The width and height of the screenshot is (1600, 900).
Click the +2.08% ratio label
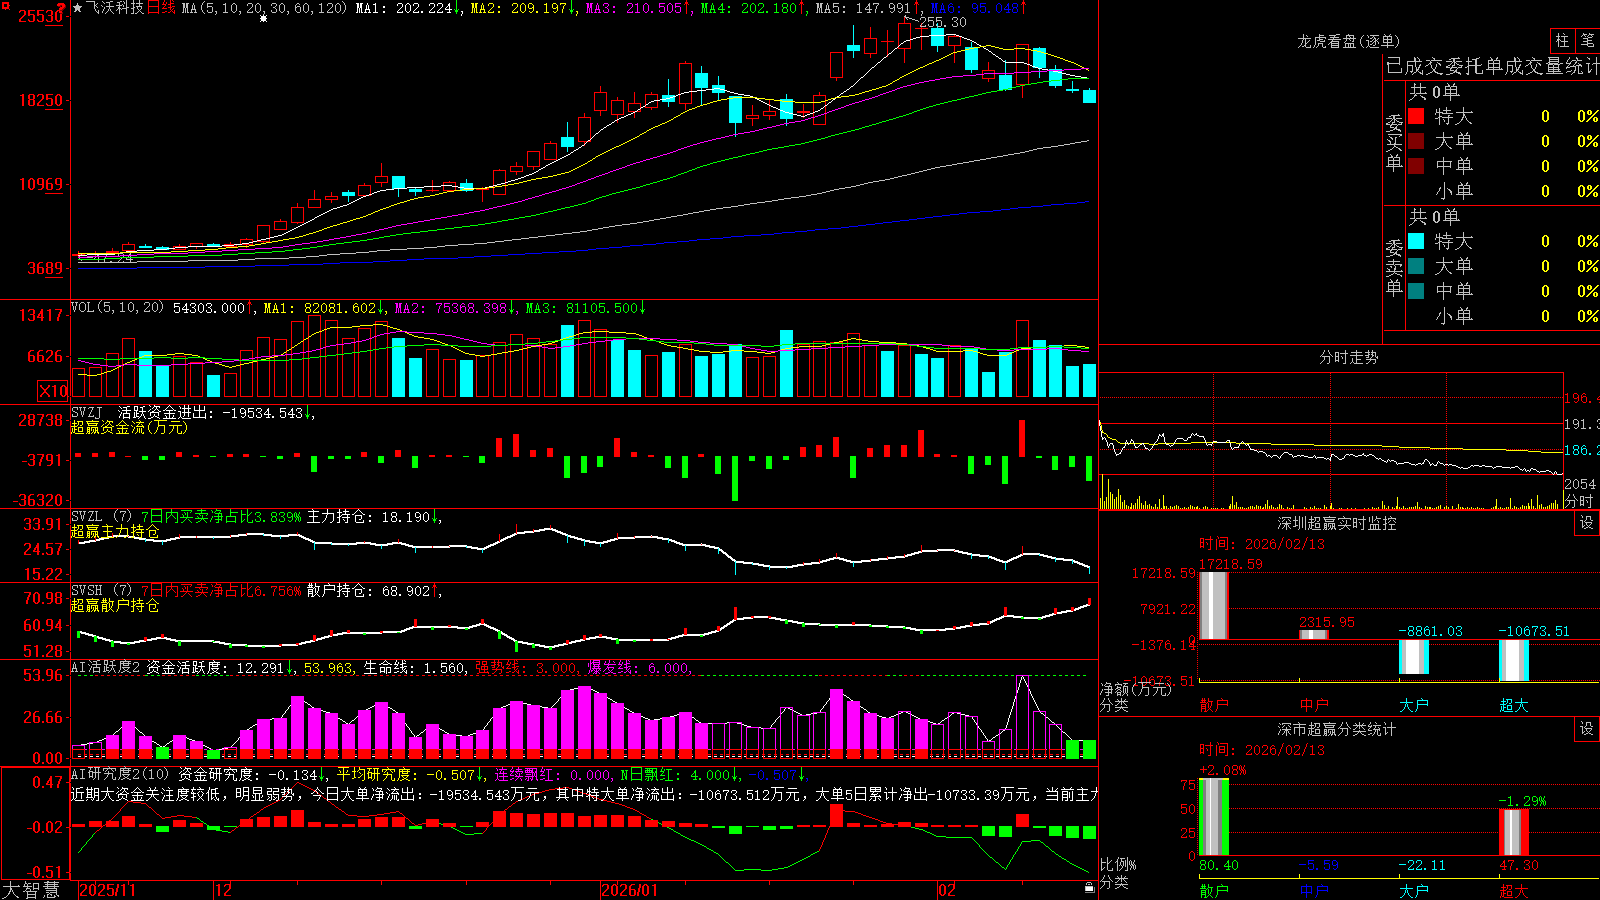click(x=1223, y=770)
